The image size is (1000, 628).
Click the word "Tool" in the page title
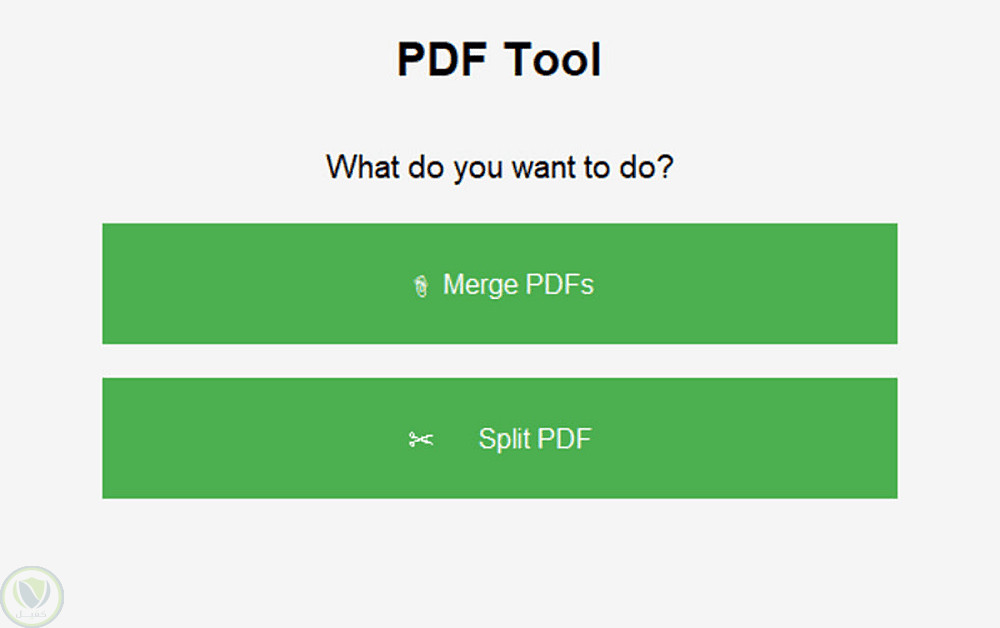[x=553, y=59]
